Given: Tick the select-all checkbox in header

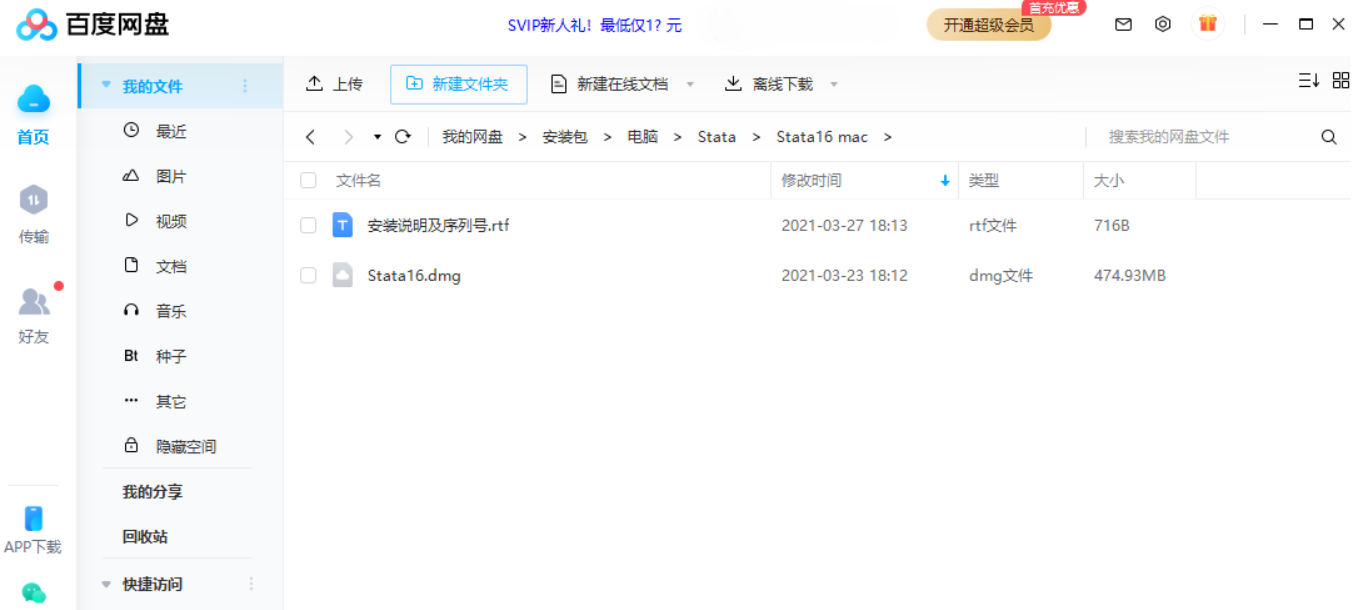Looking at the screenshot, I should tap(308, 180).
